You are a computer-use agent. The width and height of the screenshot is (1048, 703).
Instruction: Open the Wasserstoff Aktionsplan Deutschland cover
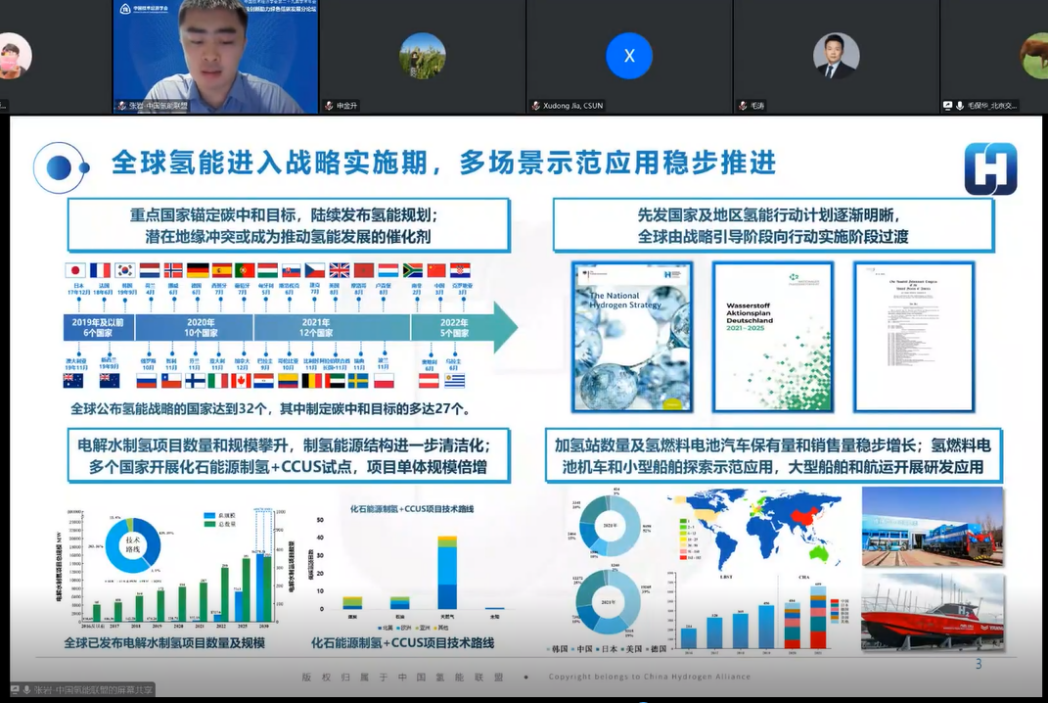(773, 336)
